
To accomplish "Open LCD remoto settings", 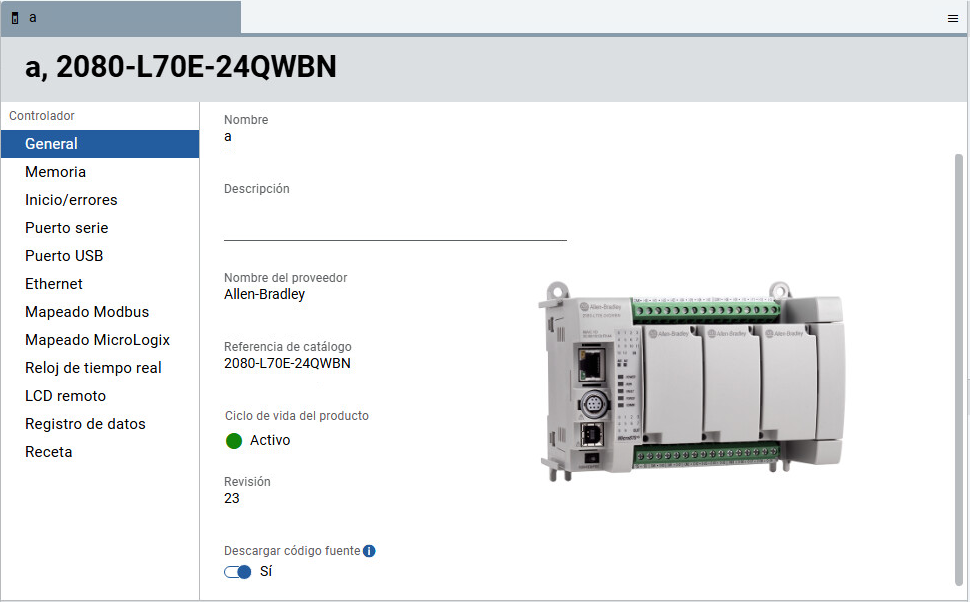I will click(65, 396).
